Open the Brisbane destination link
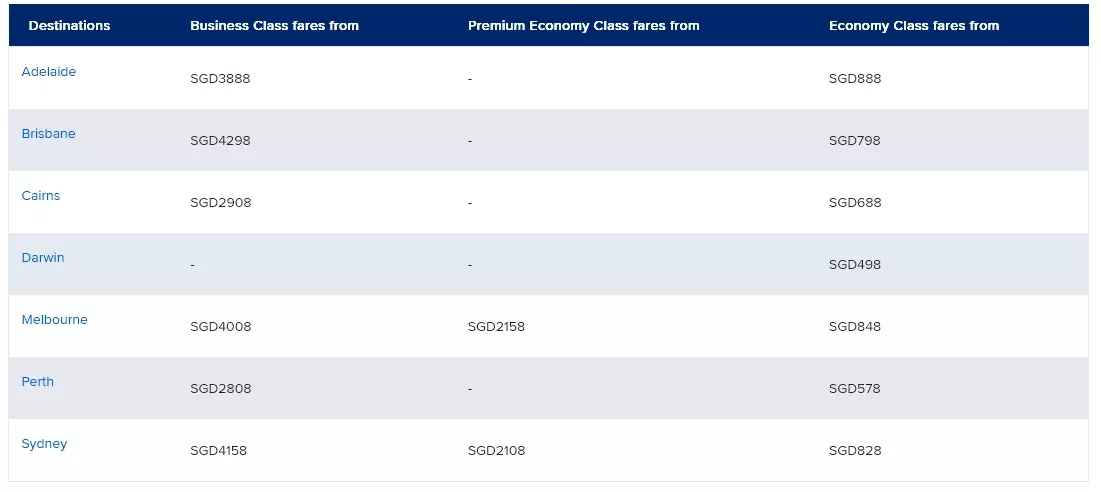 click(x=48, y=133)
